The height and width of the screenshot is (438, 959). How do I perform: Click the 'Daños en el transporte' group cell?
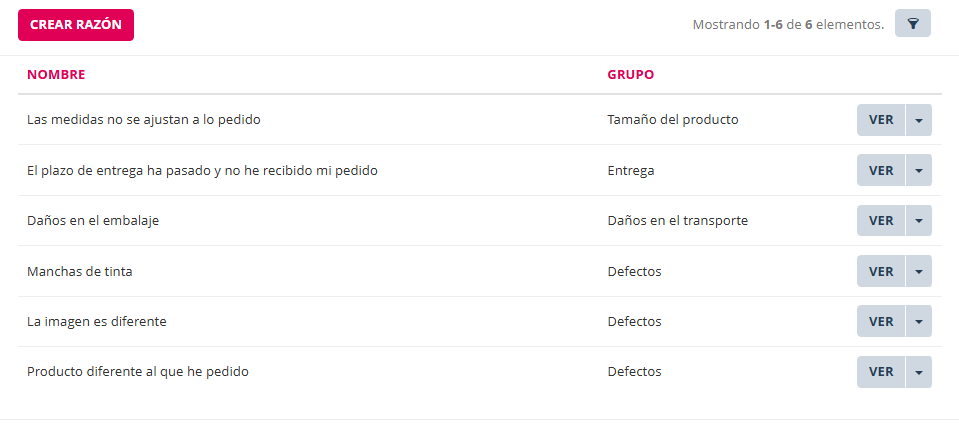click(677, 221)
